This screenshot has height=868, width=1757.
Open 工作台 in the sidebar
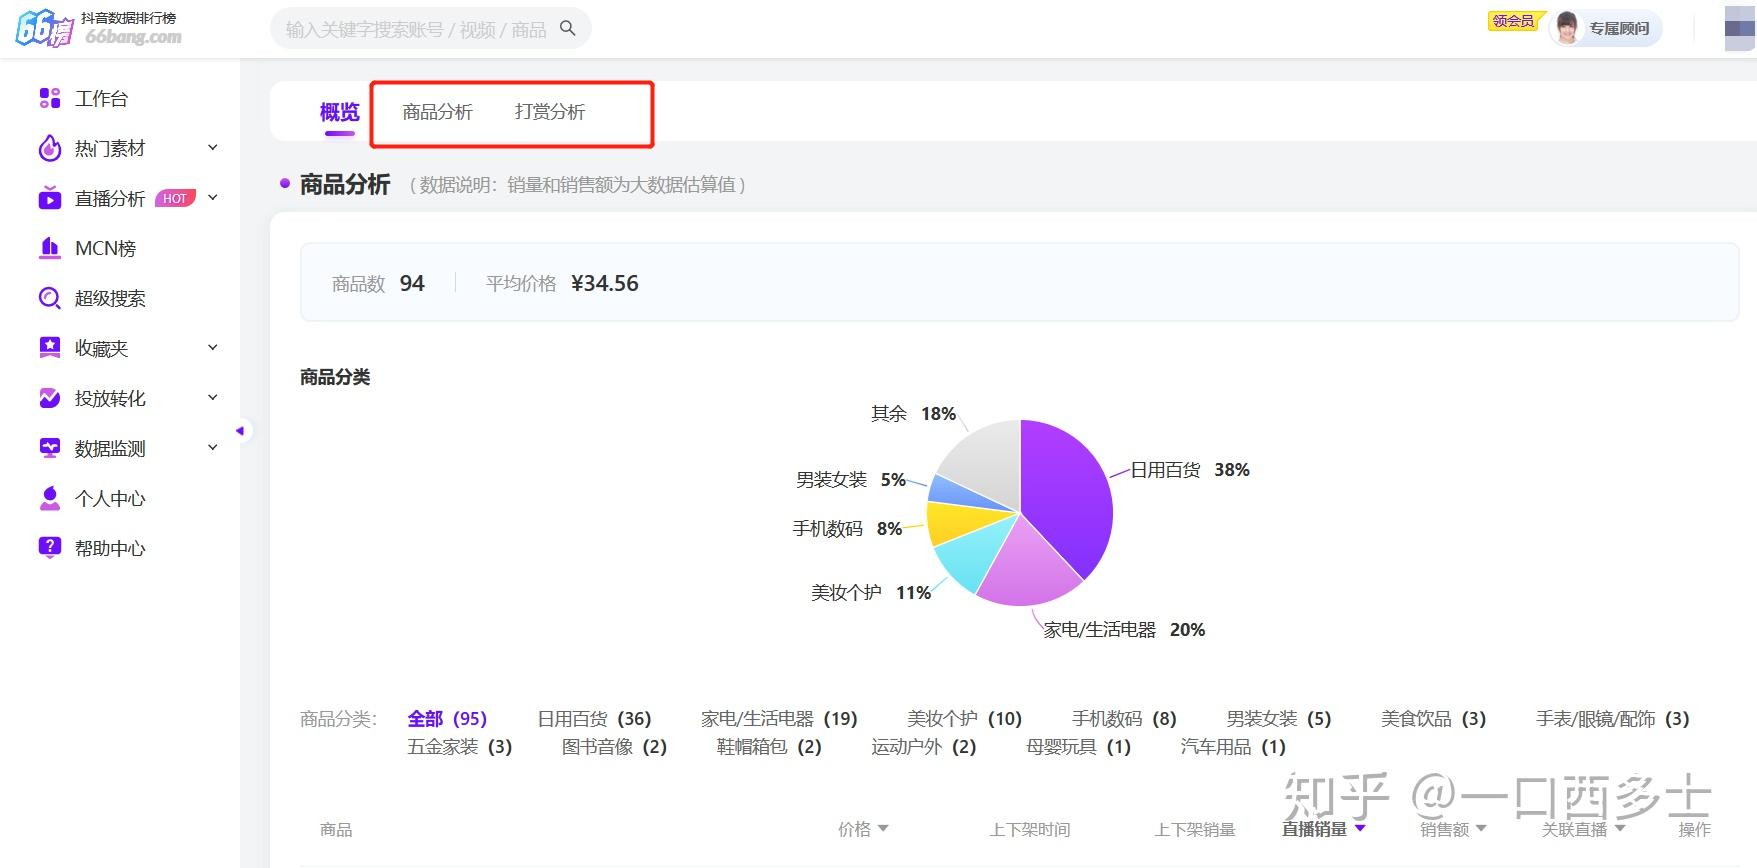[101, 98]
